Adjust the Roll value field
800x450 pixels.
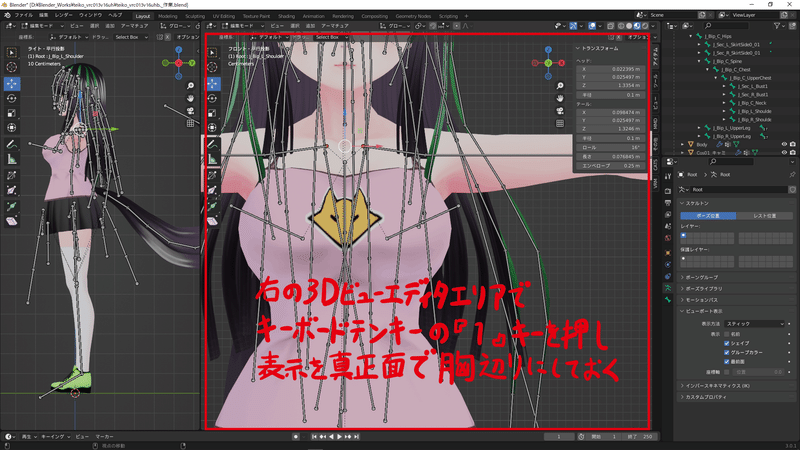[x=610, y=147]
